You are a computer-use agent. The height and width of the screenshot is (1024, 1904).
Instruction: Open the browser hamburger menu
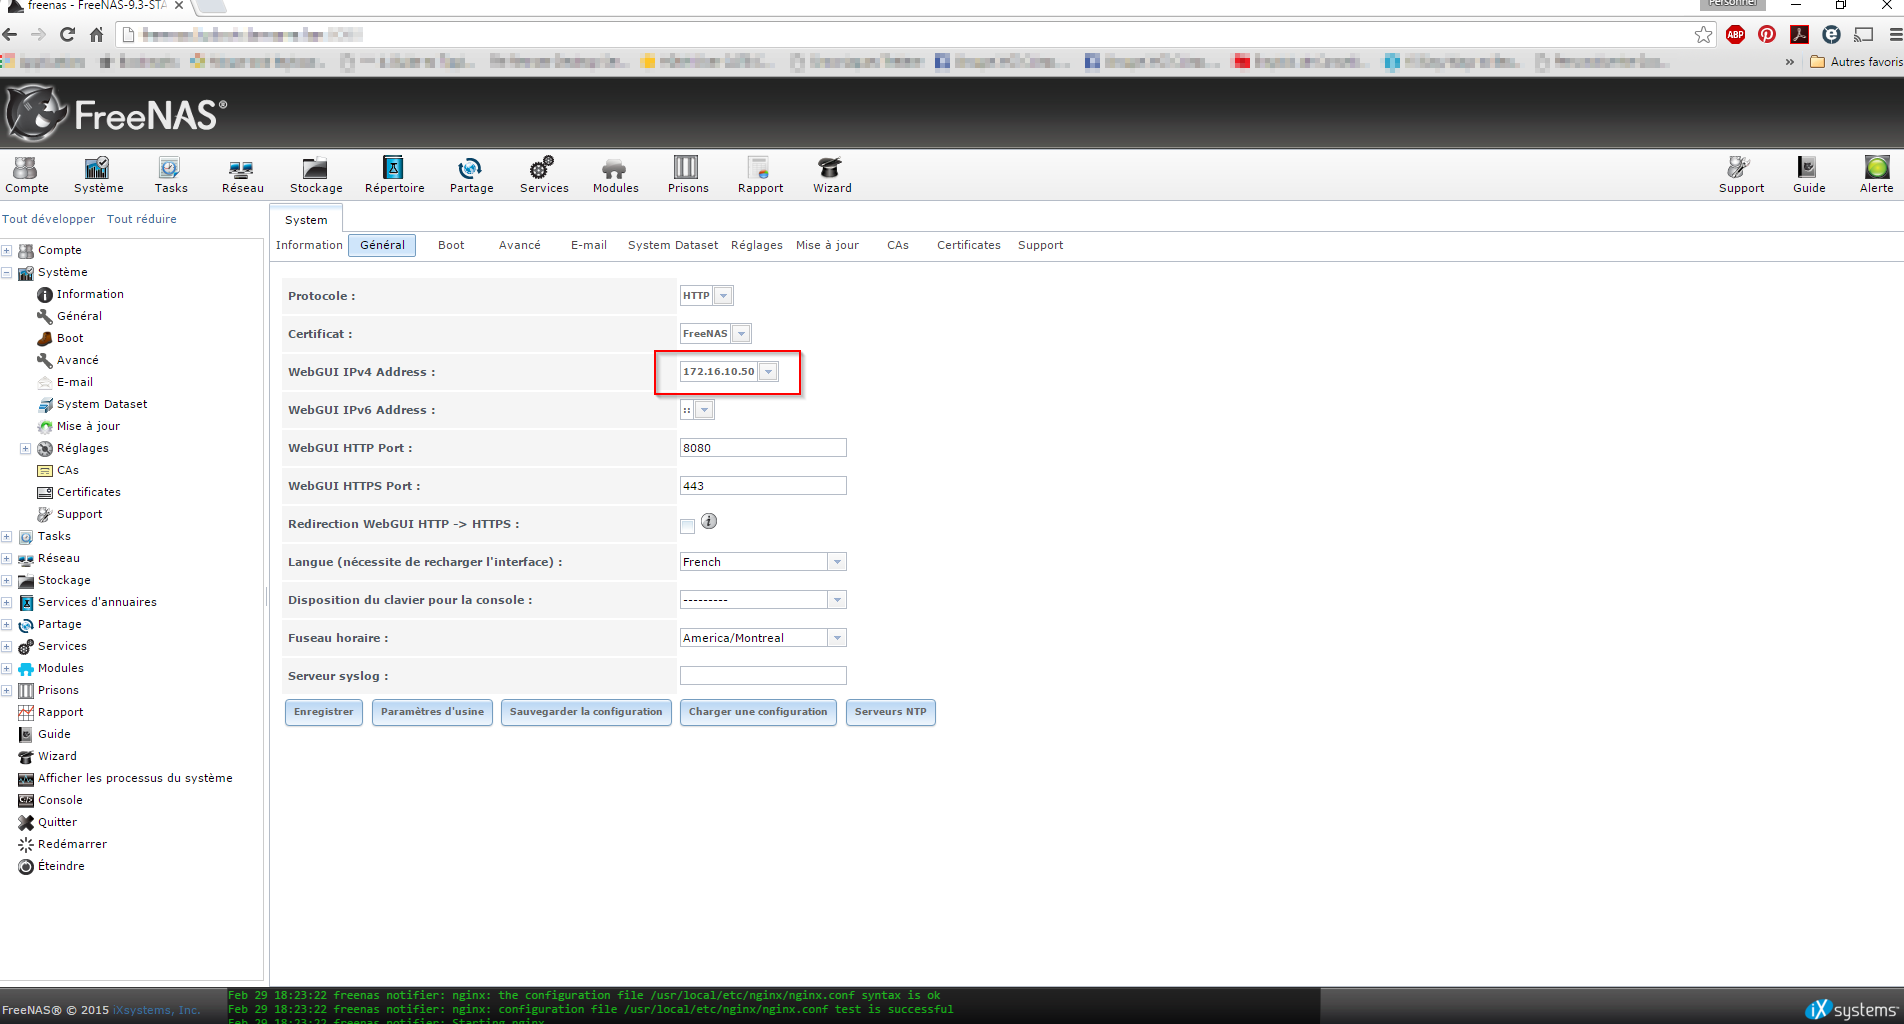pyautogui.click(x=1894, y=34)
